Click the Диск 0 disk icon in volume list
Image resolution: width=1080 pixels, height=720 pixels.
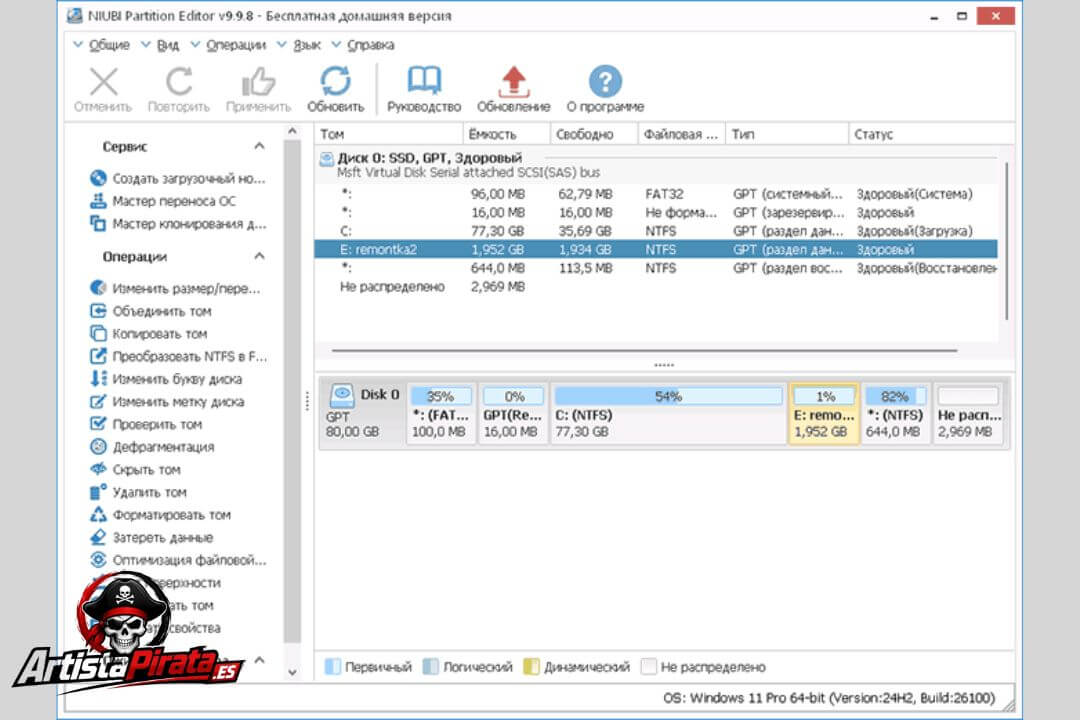326,160
